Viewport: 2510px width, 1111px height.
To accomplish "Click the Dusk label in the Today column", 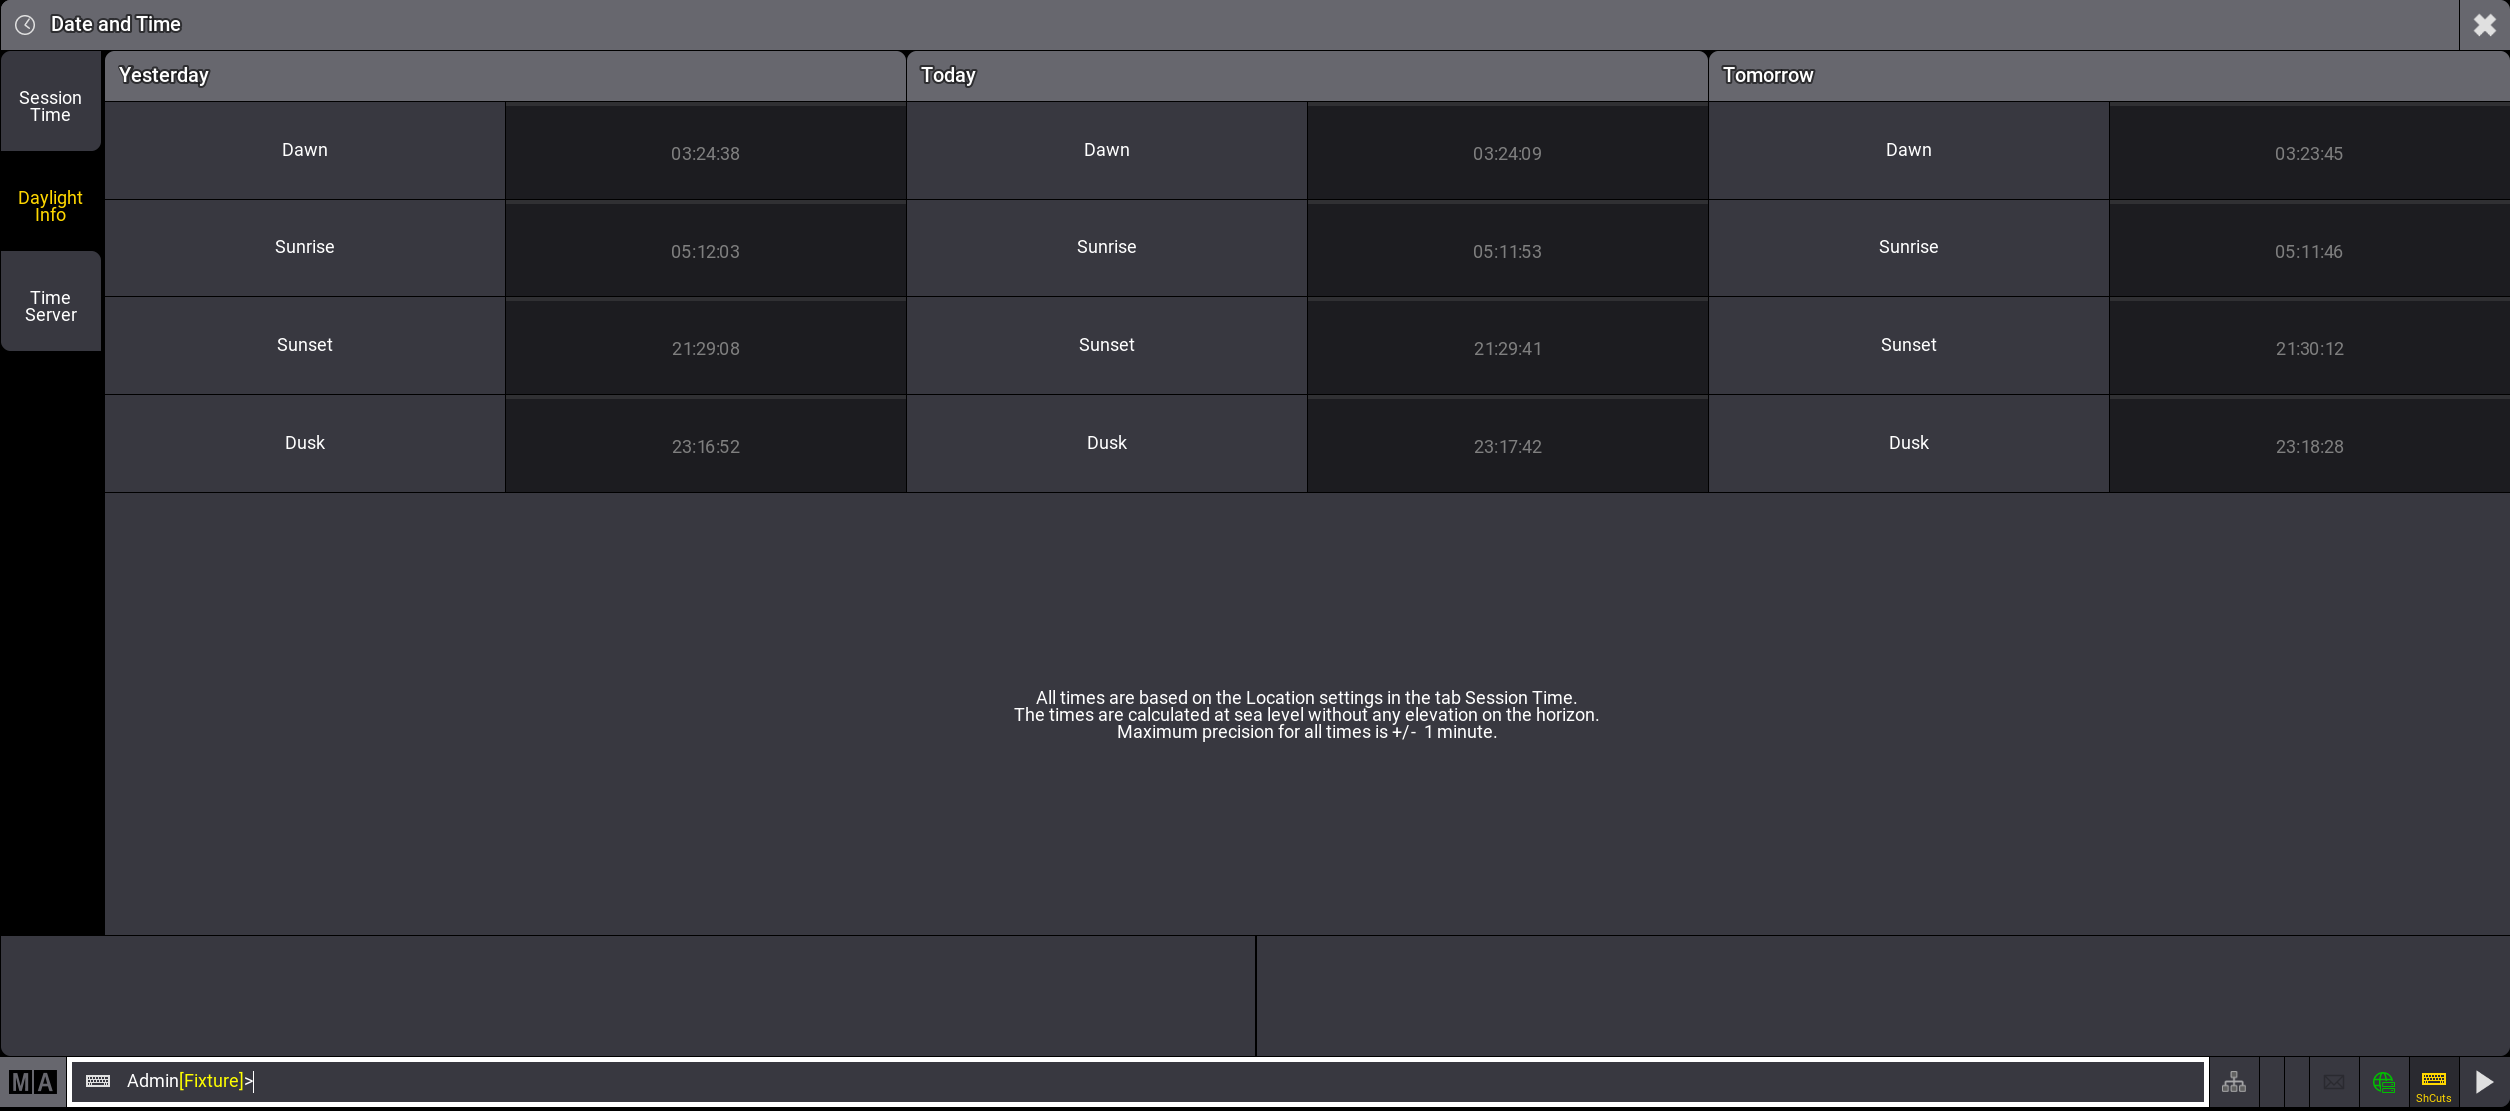I will pos(1106,443).
